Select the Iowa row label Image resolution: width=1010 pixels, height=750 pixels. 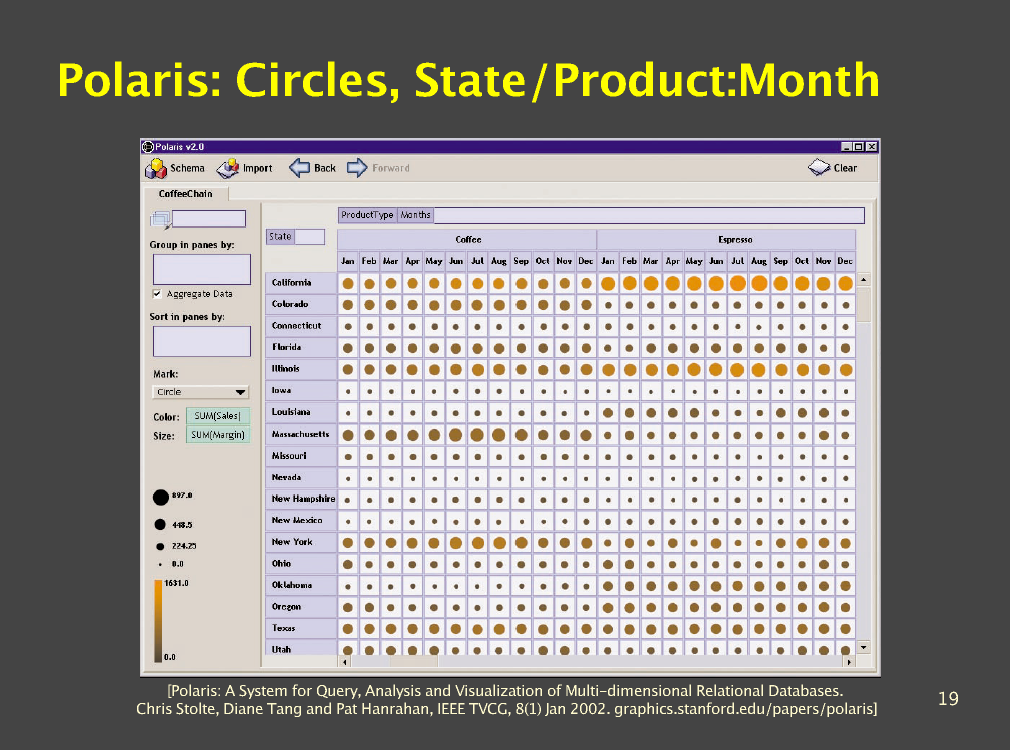click(x=301, y=390)
